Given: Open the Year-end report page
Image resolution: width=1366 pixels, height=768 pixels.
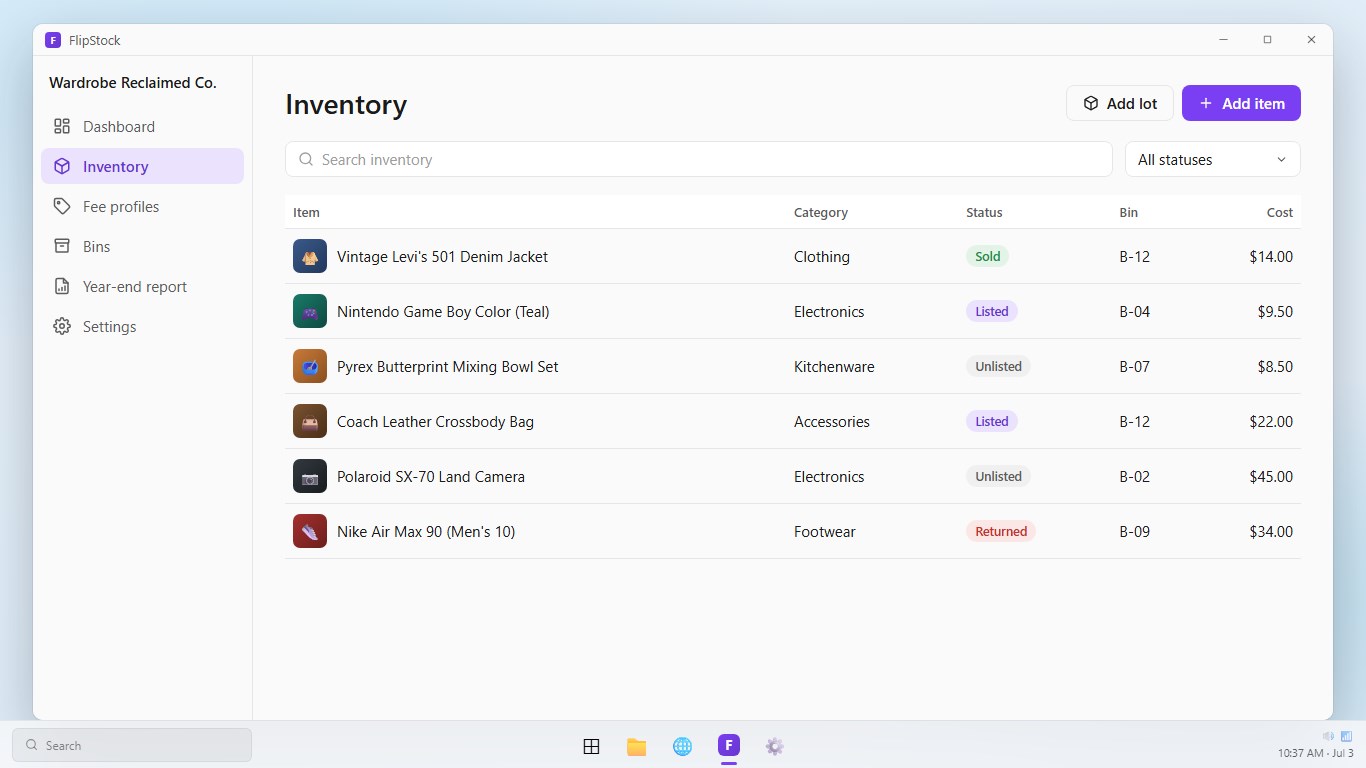Looking at the screenshot, I should click(x=142, y=286).
